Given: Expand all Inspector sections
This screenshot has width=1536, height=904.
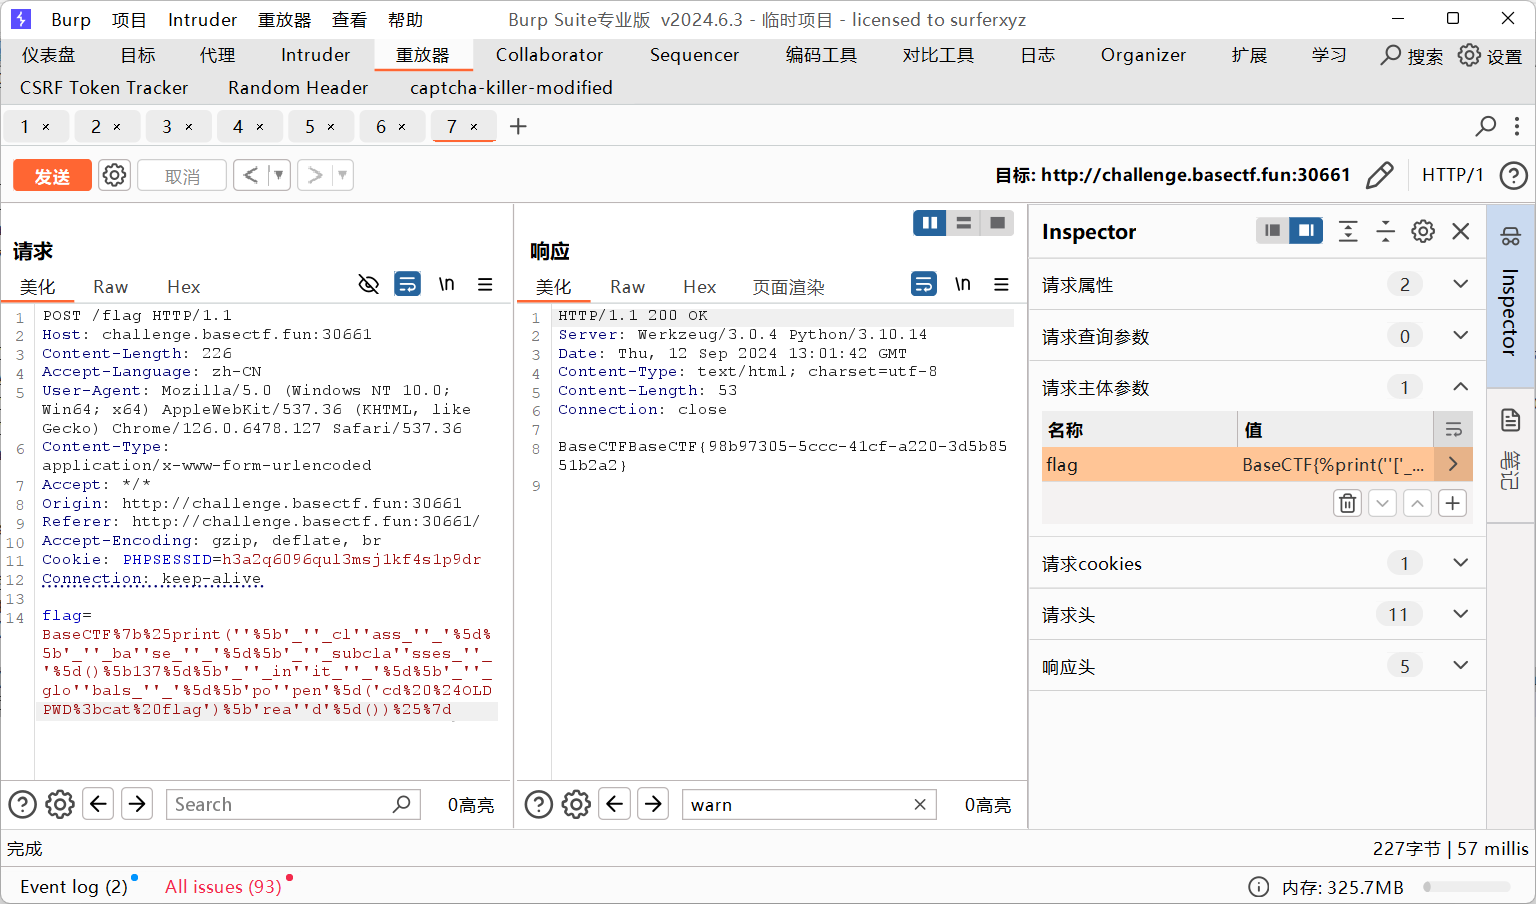Looking at the screenshot, I should click(1348, 232).
